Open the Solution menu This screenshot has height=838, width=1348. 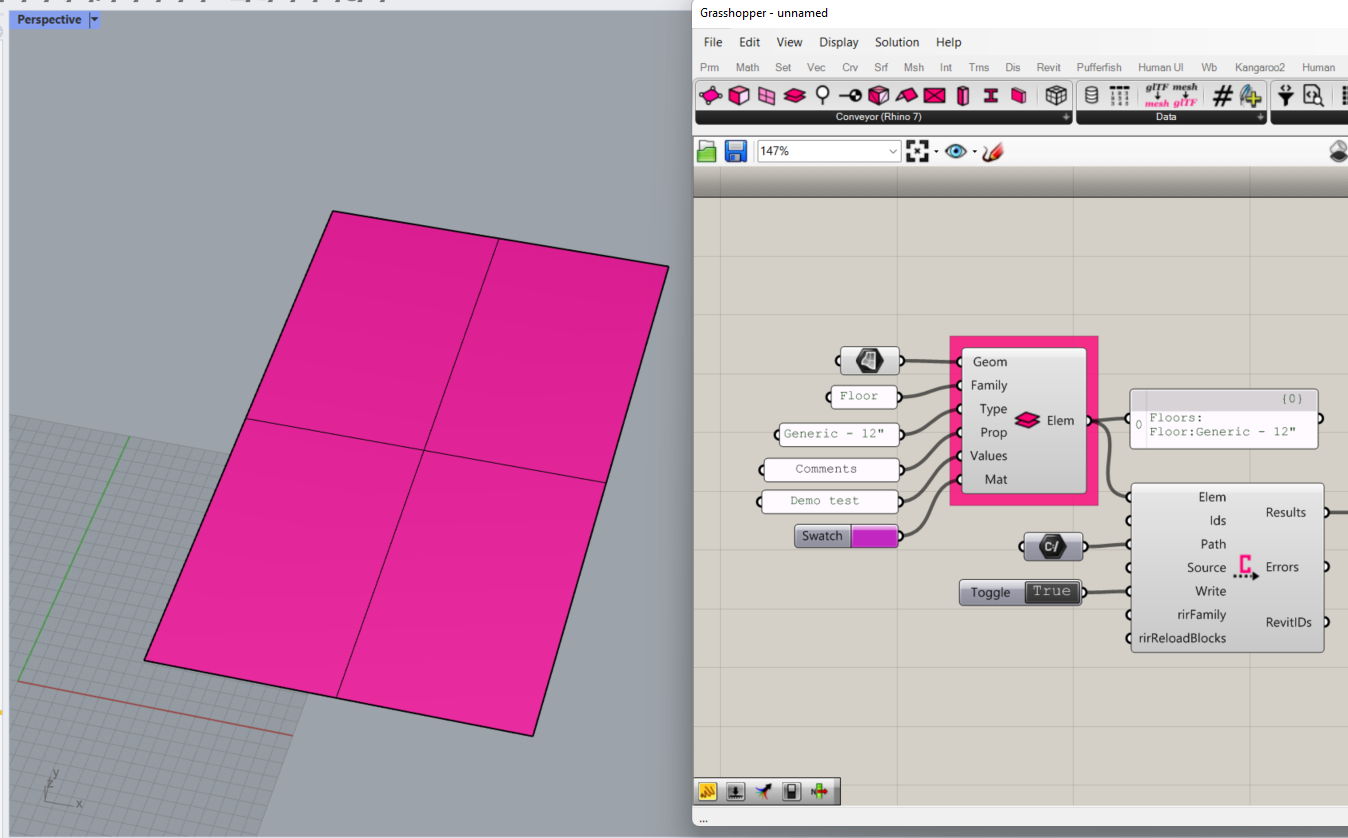tap(896, 42)
